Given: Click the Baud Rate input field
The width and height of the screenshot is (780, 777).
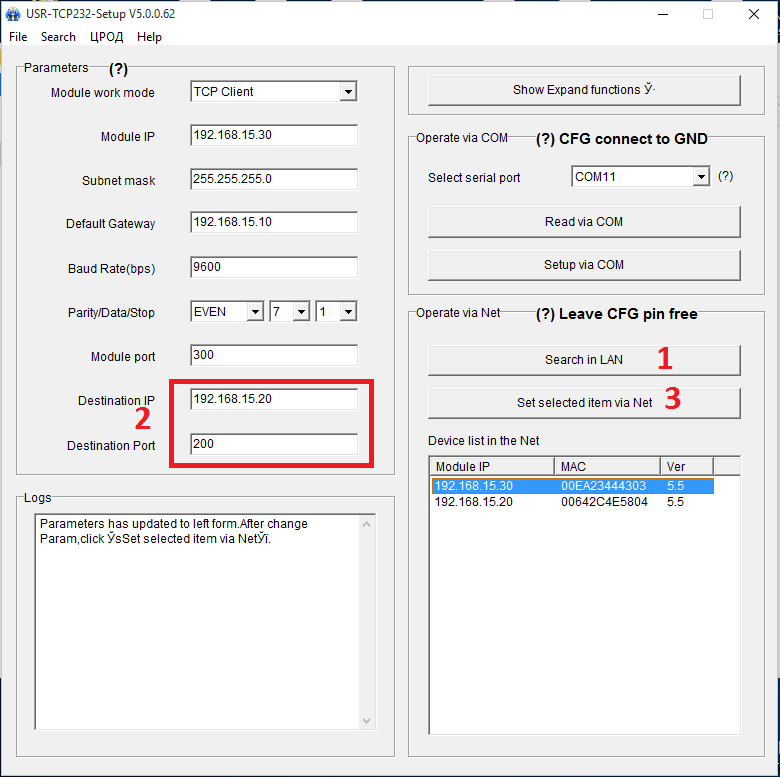Looking at the screenshot, I should [273, 268].
